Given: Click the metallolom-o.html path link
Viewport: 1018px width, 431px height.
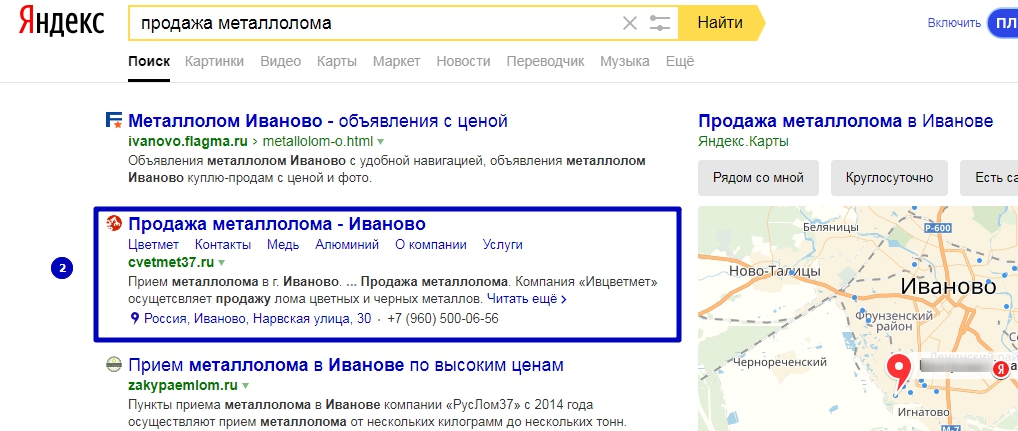Looking at the screenshot, I should 318,141.
